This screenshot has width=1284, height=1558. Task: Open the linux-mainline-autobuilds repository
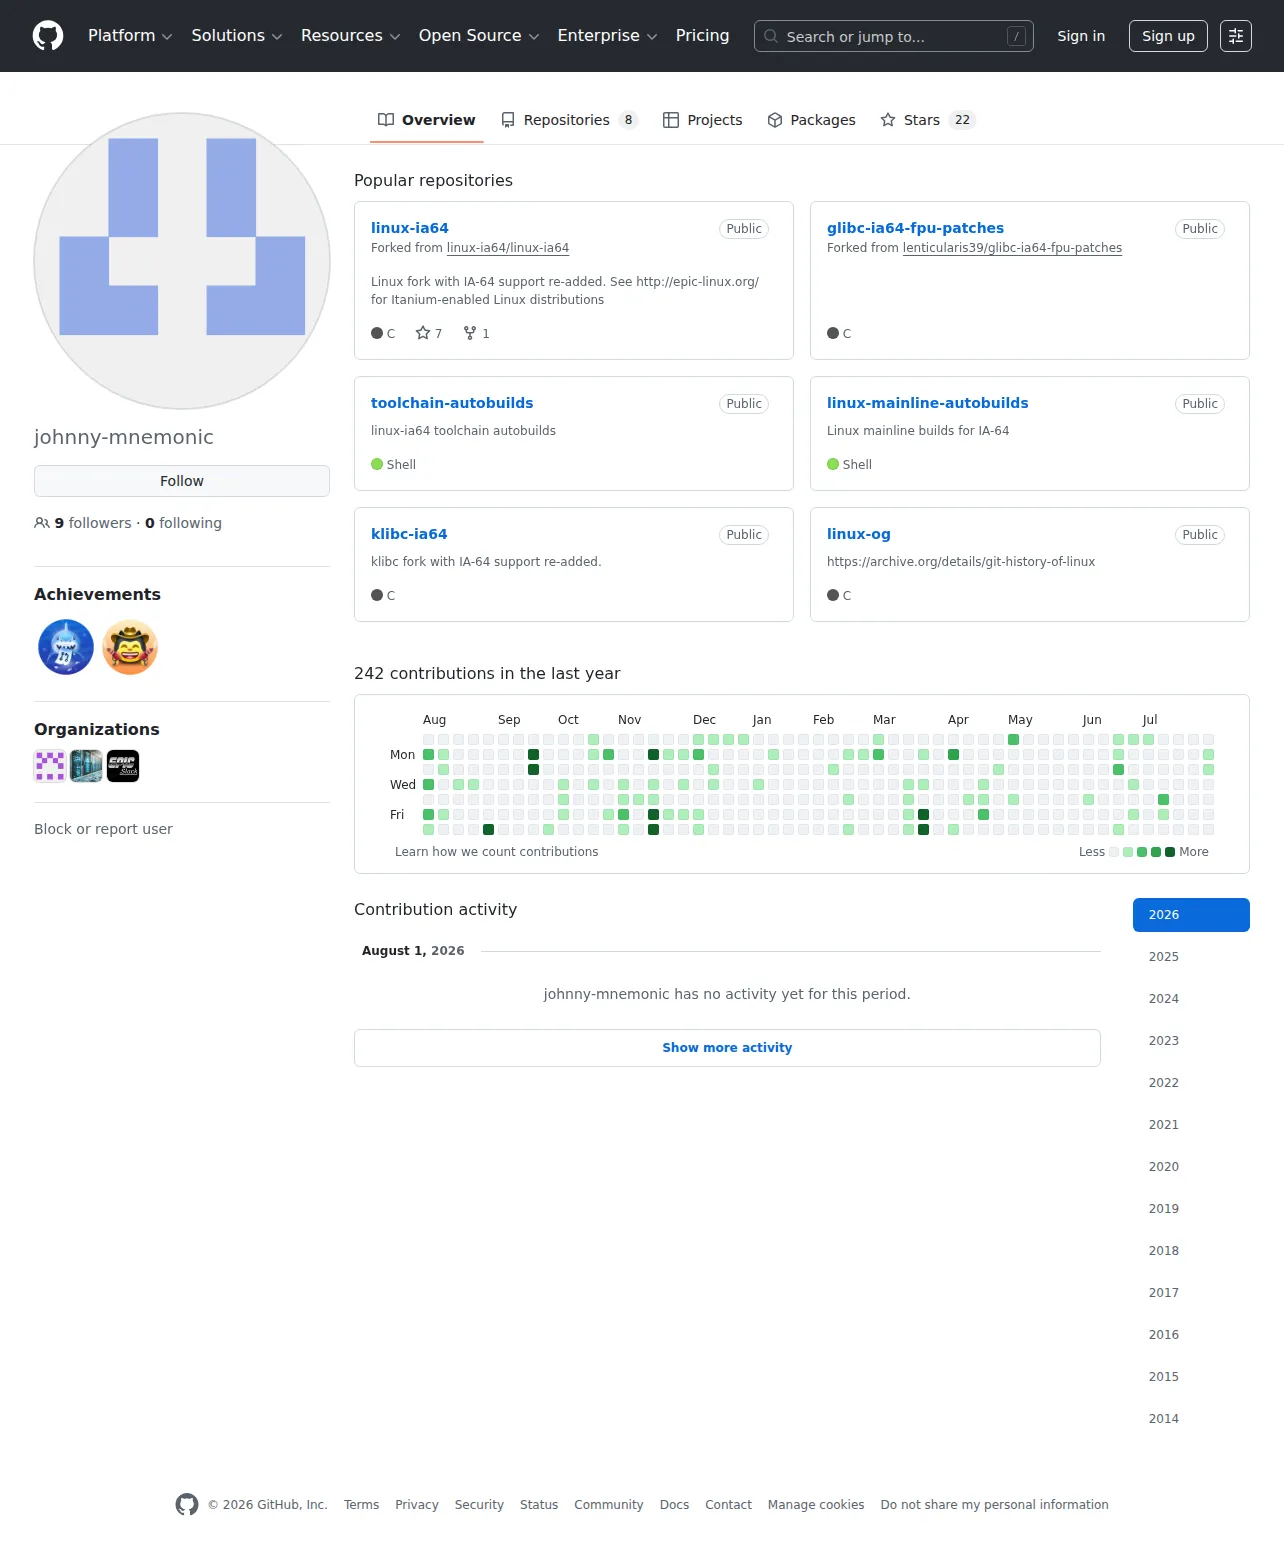point(928,403)
